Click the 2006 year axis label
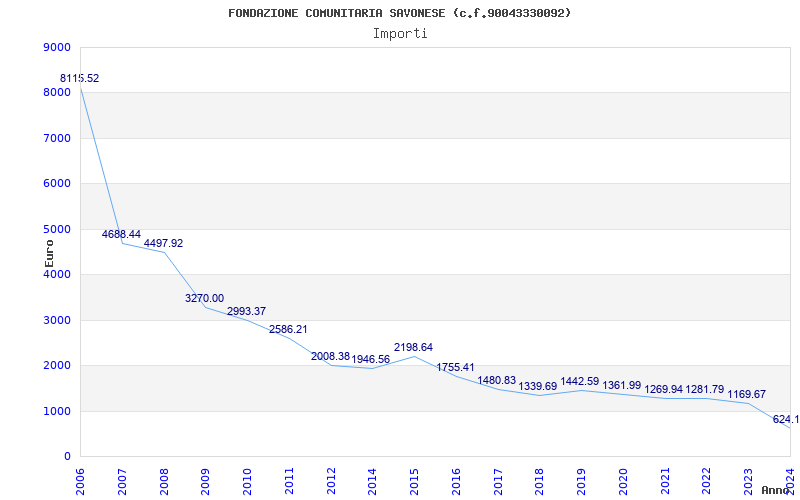This screenshot has height=500, width=800. [80, 482]
